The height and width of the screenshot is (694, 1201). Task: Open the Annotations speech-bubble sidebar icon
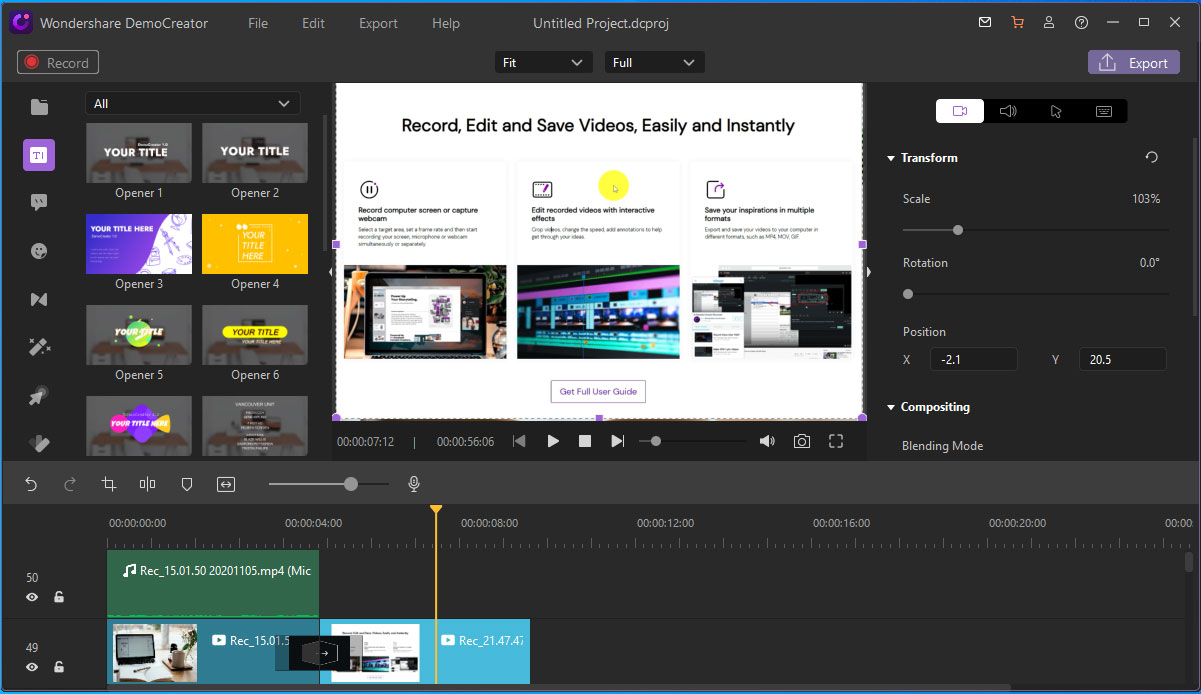[39, 202]
